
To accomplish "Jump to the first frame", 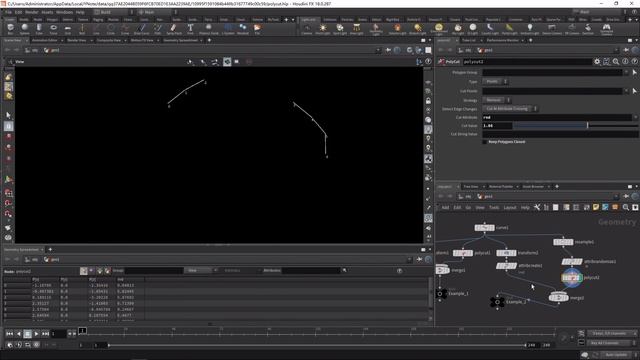I will coord(9,334).
